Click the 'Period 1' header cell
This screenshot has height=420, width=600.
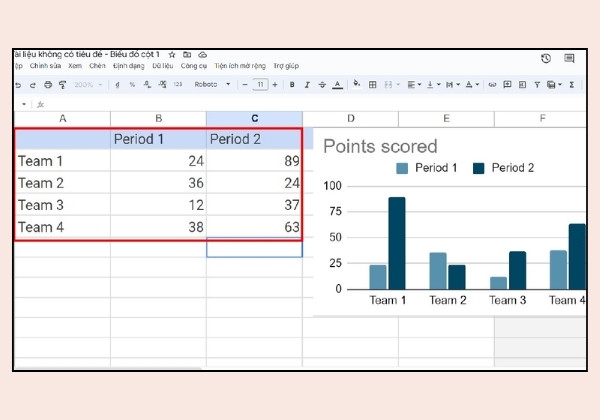(158, 139)
